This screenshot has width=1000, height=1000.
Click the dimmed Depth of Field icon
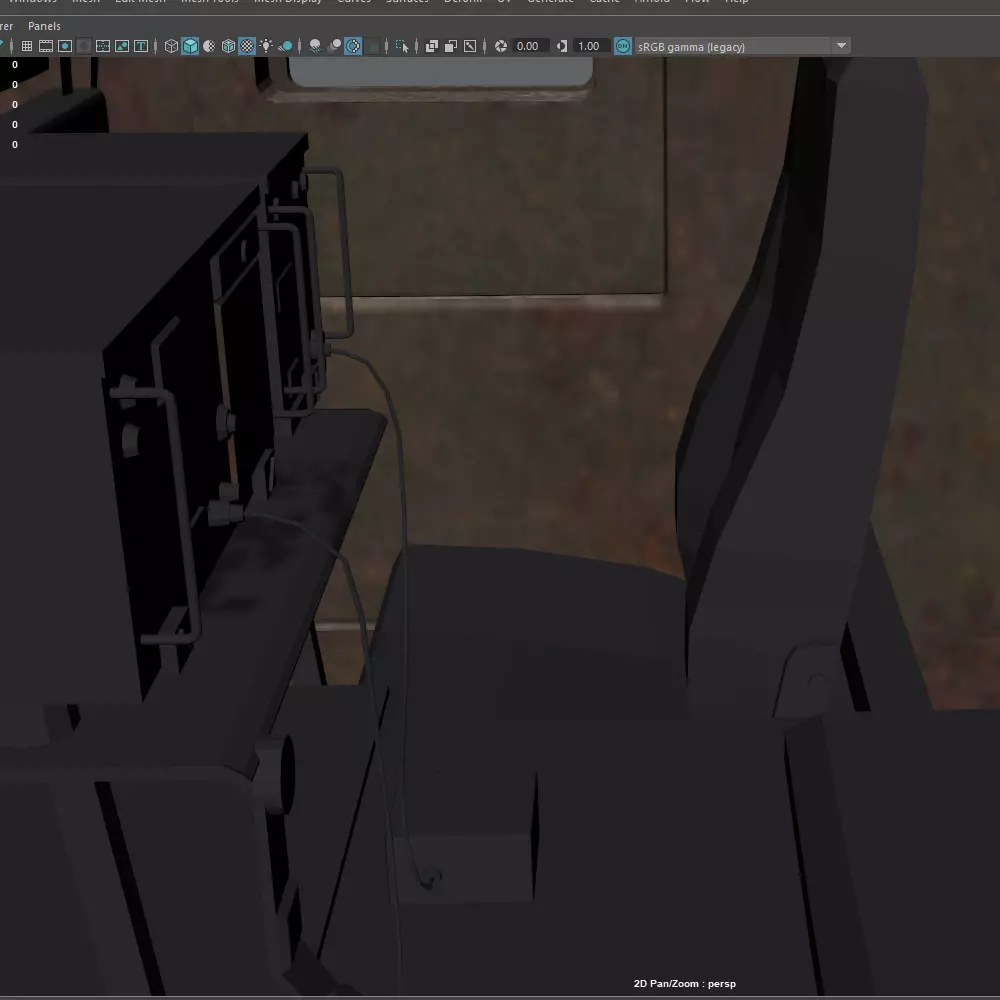[372, 46]
